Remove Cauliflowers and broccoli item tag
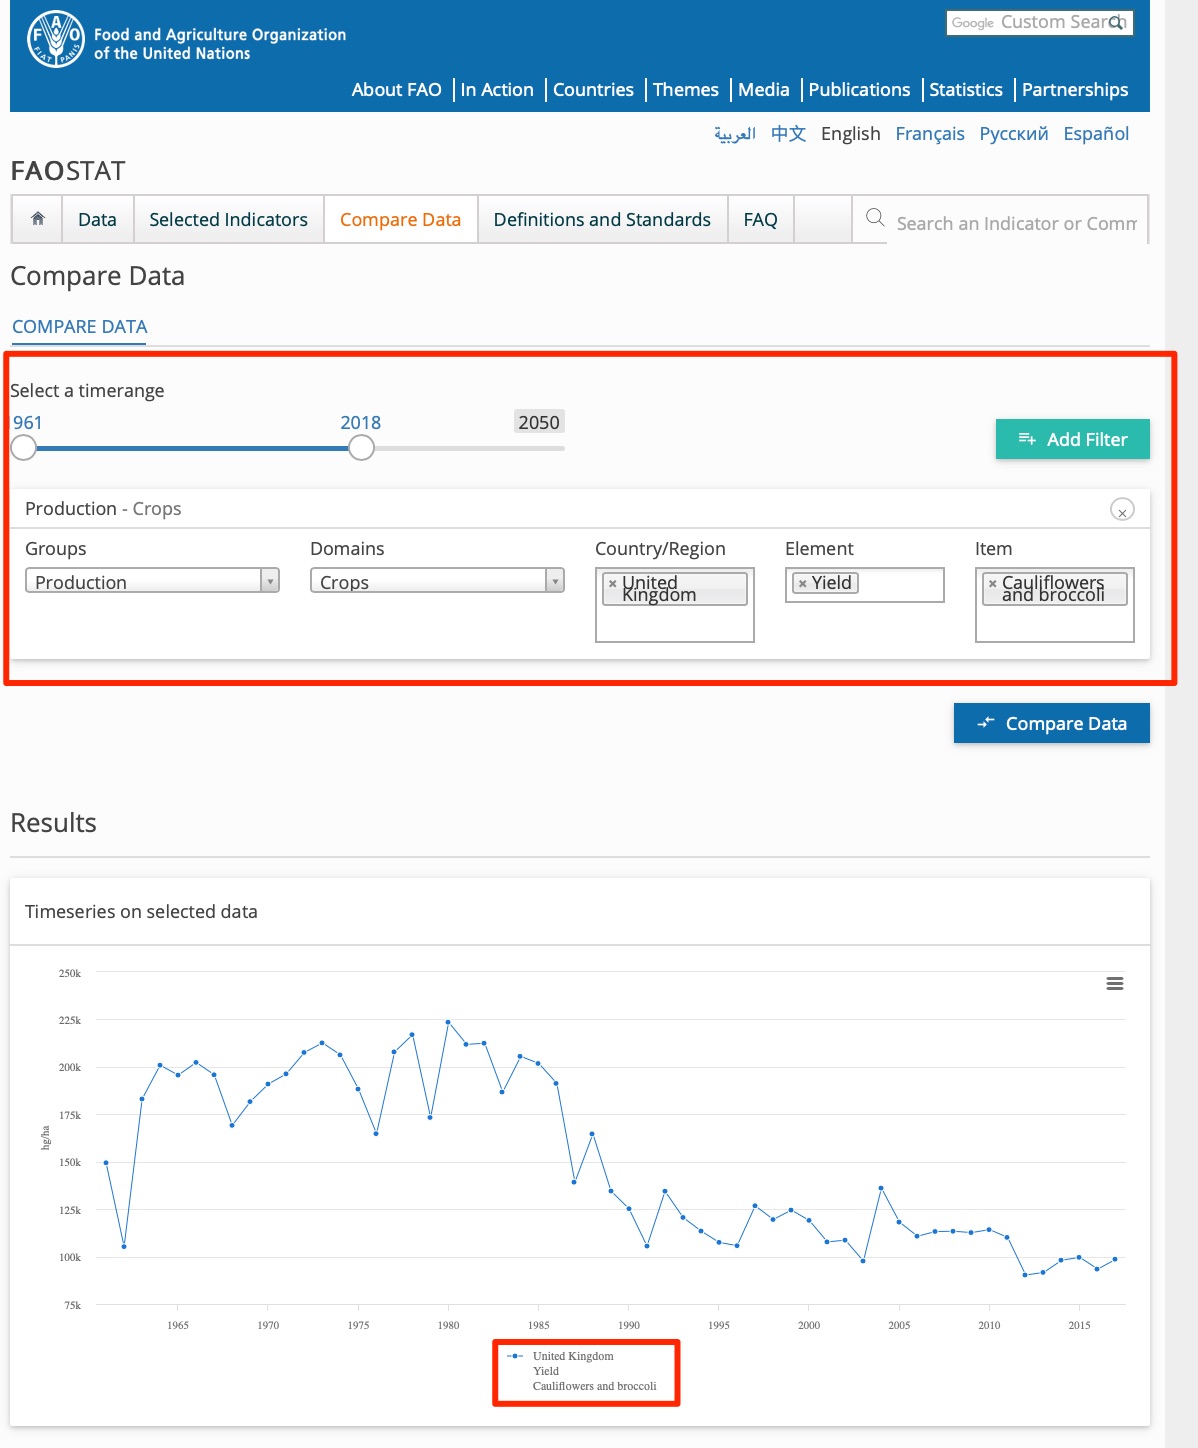Image resolution: width=1198 pixels, height=1448 pixels. [992, 584]
